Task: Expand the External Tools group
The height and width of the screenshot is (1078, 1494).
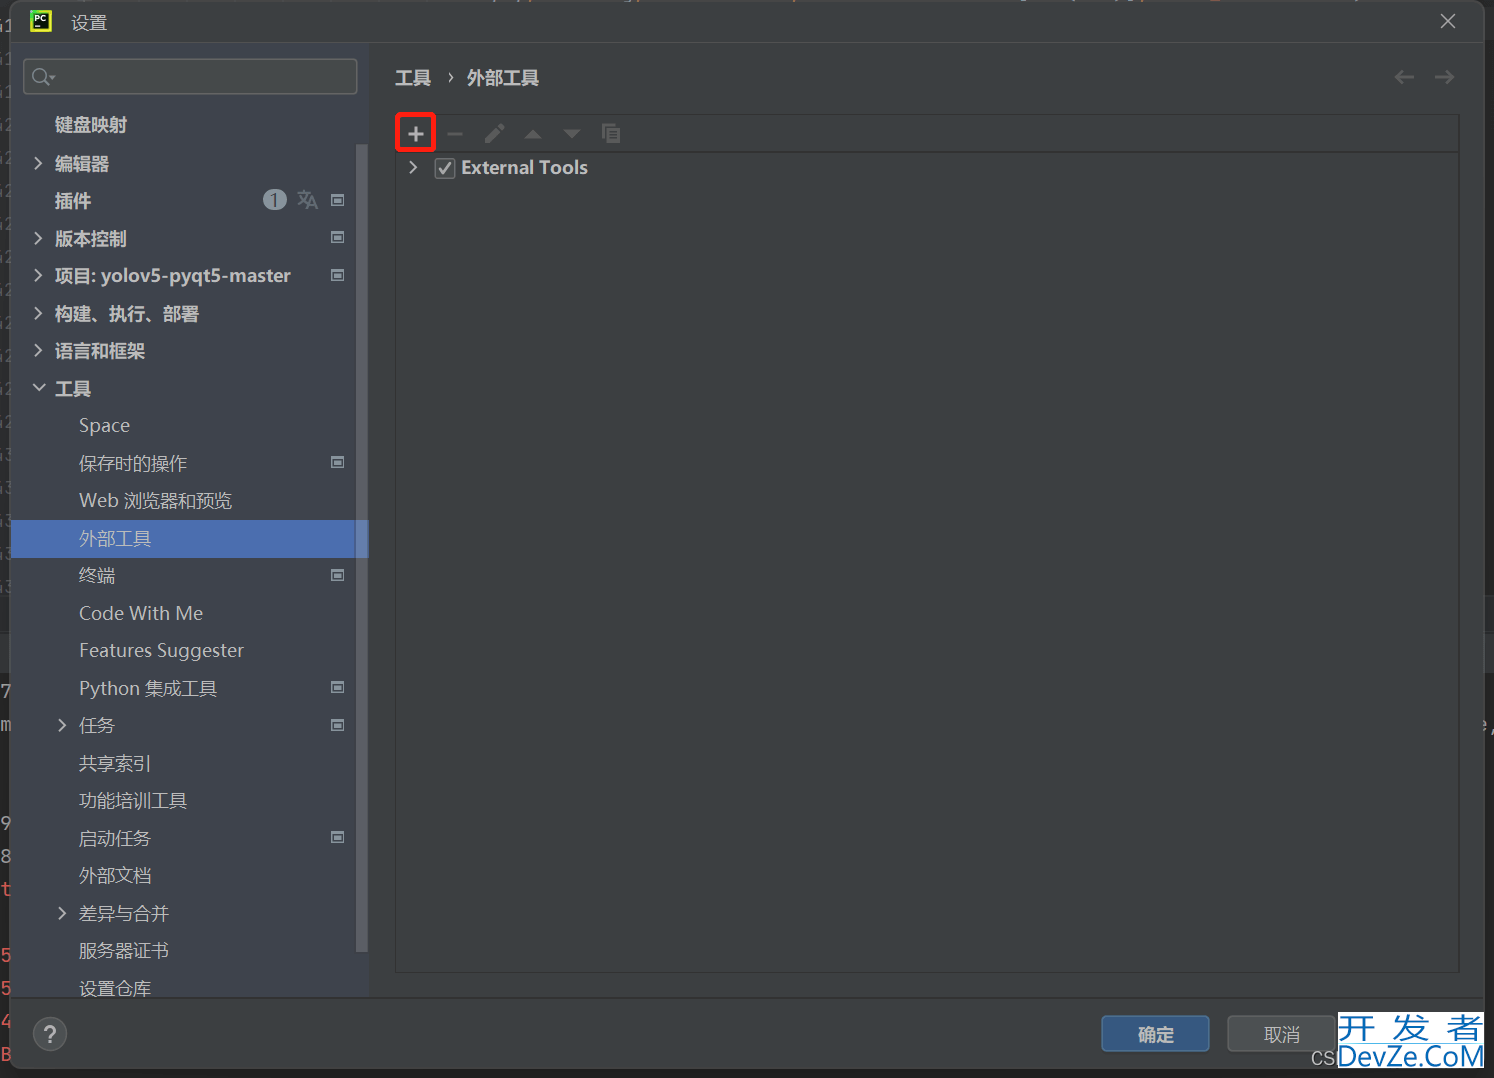Action: 413,167
